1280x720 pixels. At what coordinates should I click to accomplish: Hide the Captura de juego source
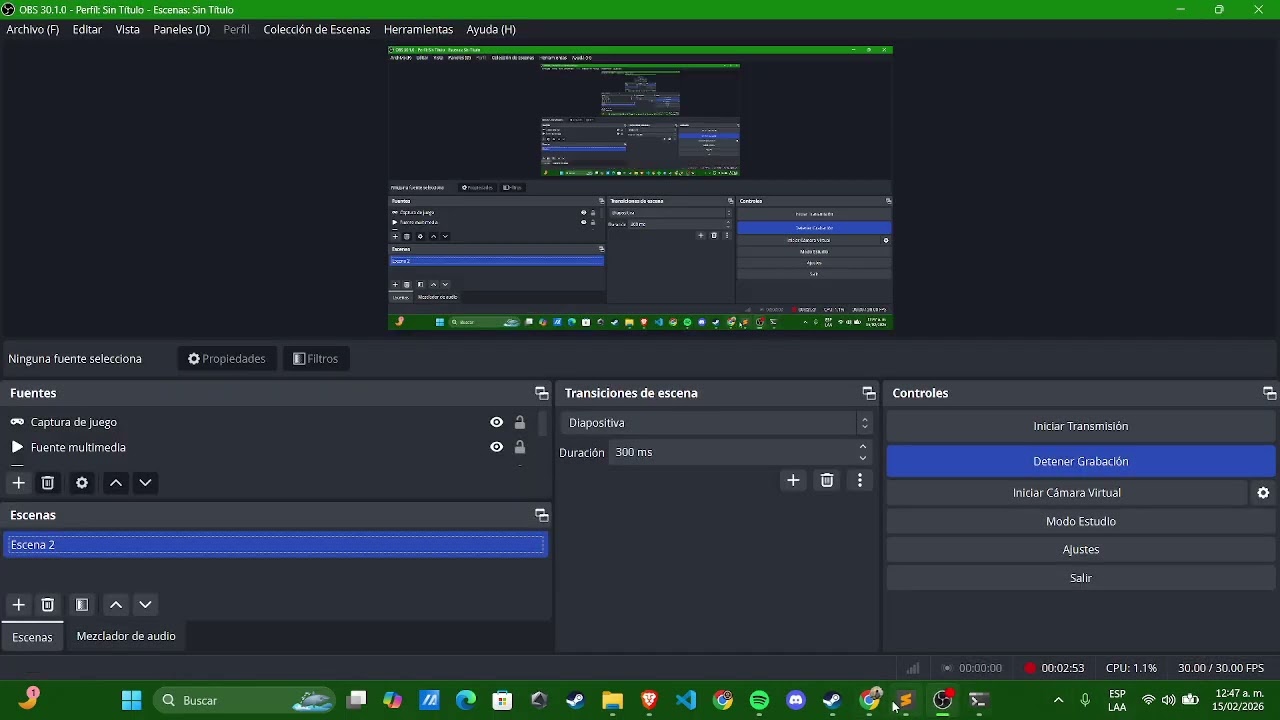pos(496,422)
